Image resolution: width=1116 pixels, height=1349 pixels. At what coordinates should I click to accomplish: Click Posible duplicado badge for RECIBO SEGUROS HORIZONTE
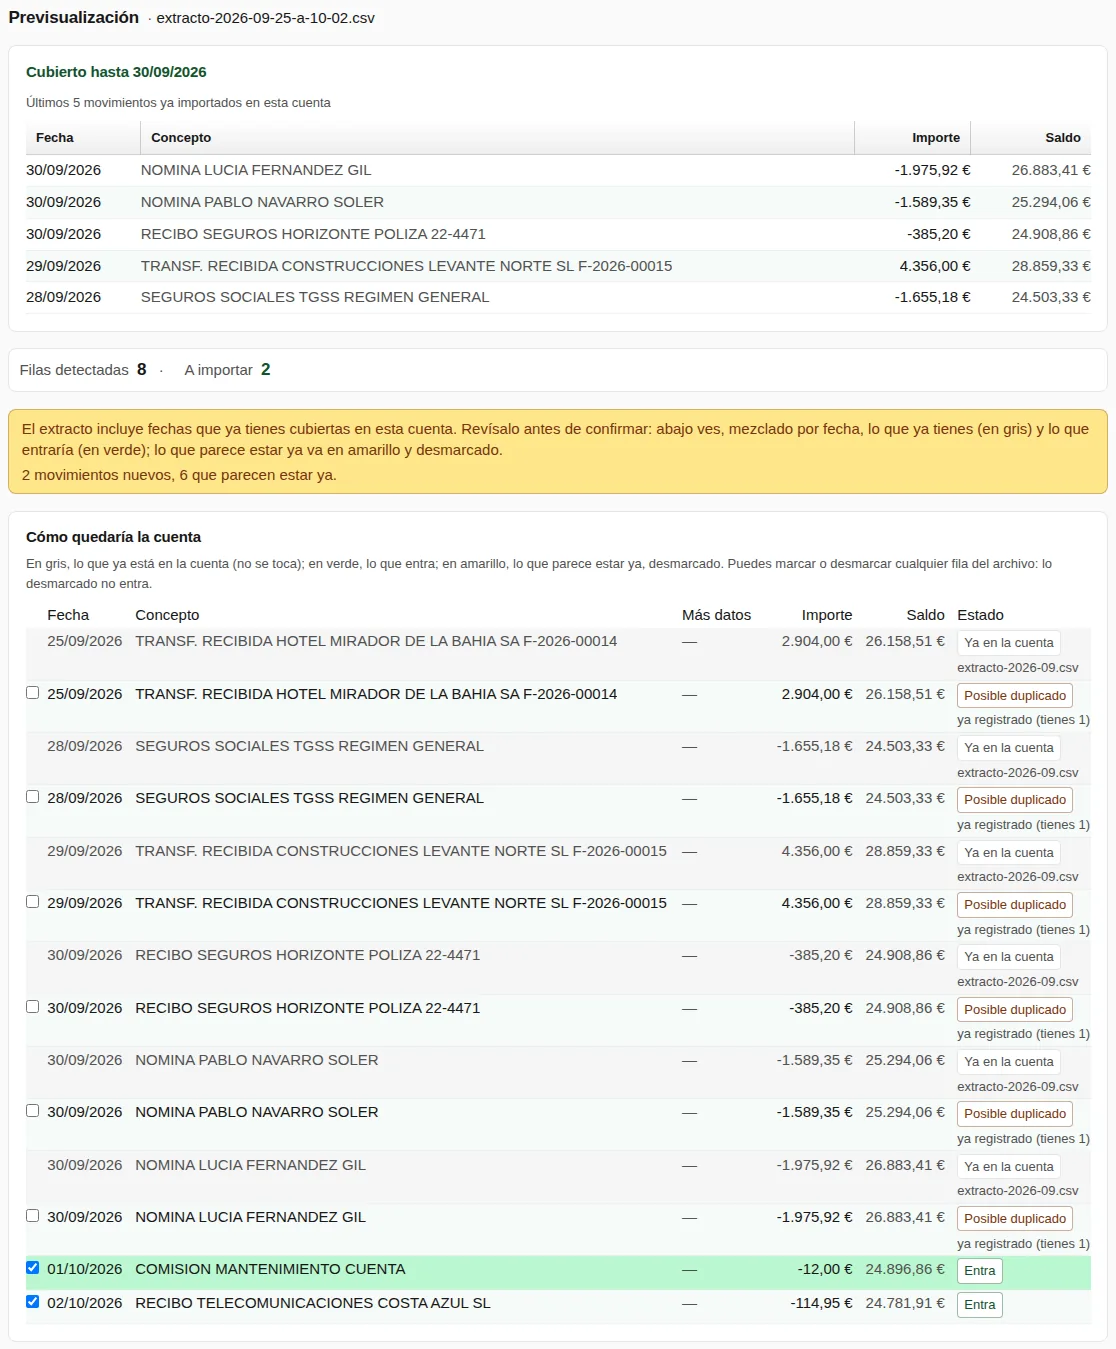click(1015, 1010)
